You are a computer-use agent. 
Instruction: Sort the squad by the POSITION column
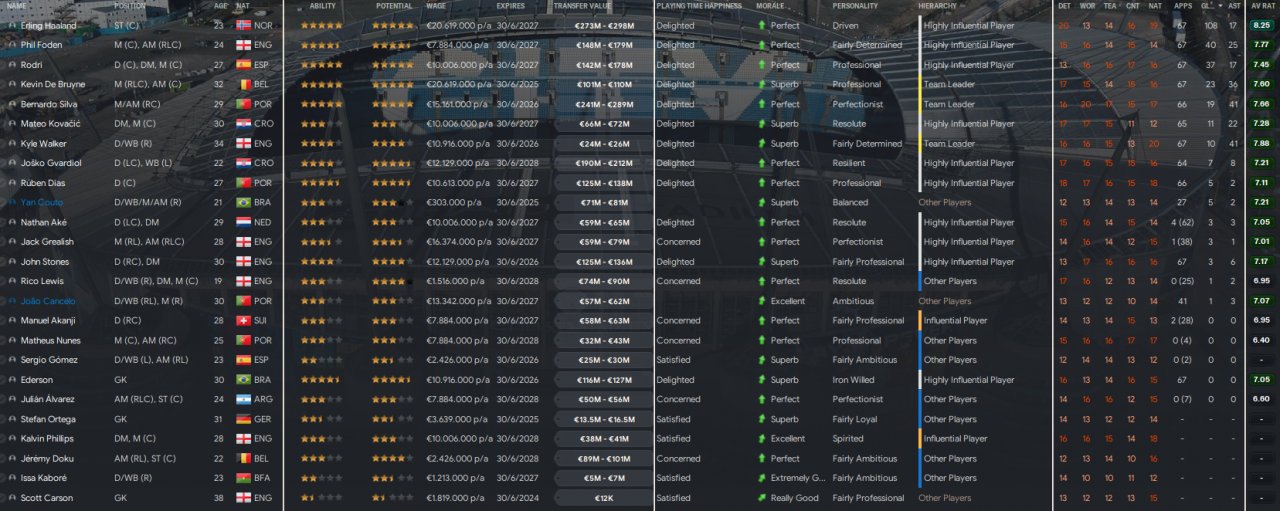[130, 6]
